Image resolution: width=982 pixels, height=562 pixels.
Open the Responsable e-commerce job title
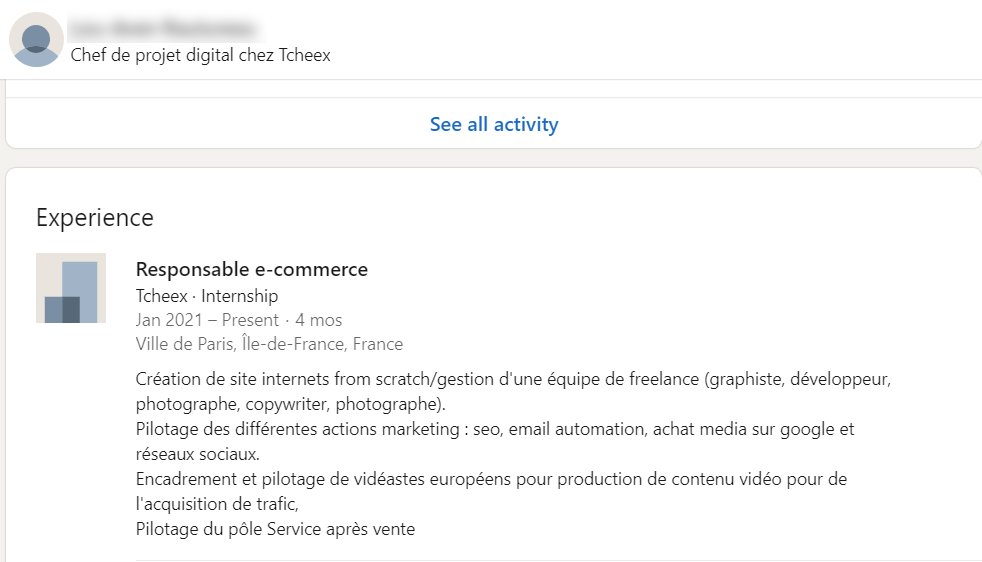pyautogui.click(x=251, y=269)
